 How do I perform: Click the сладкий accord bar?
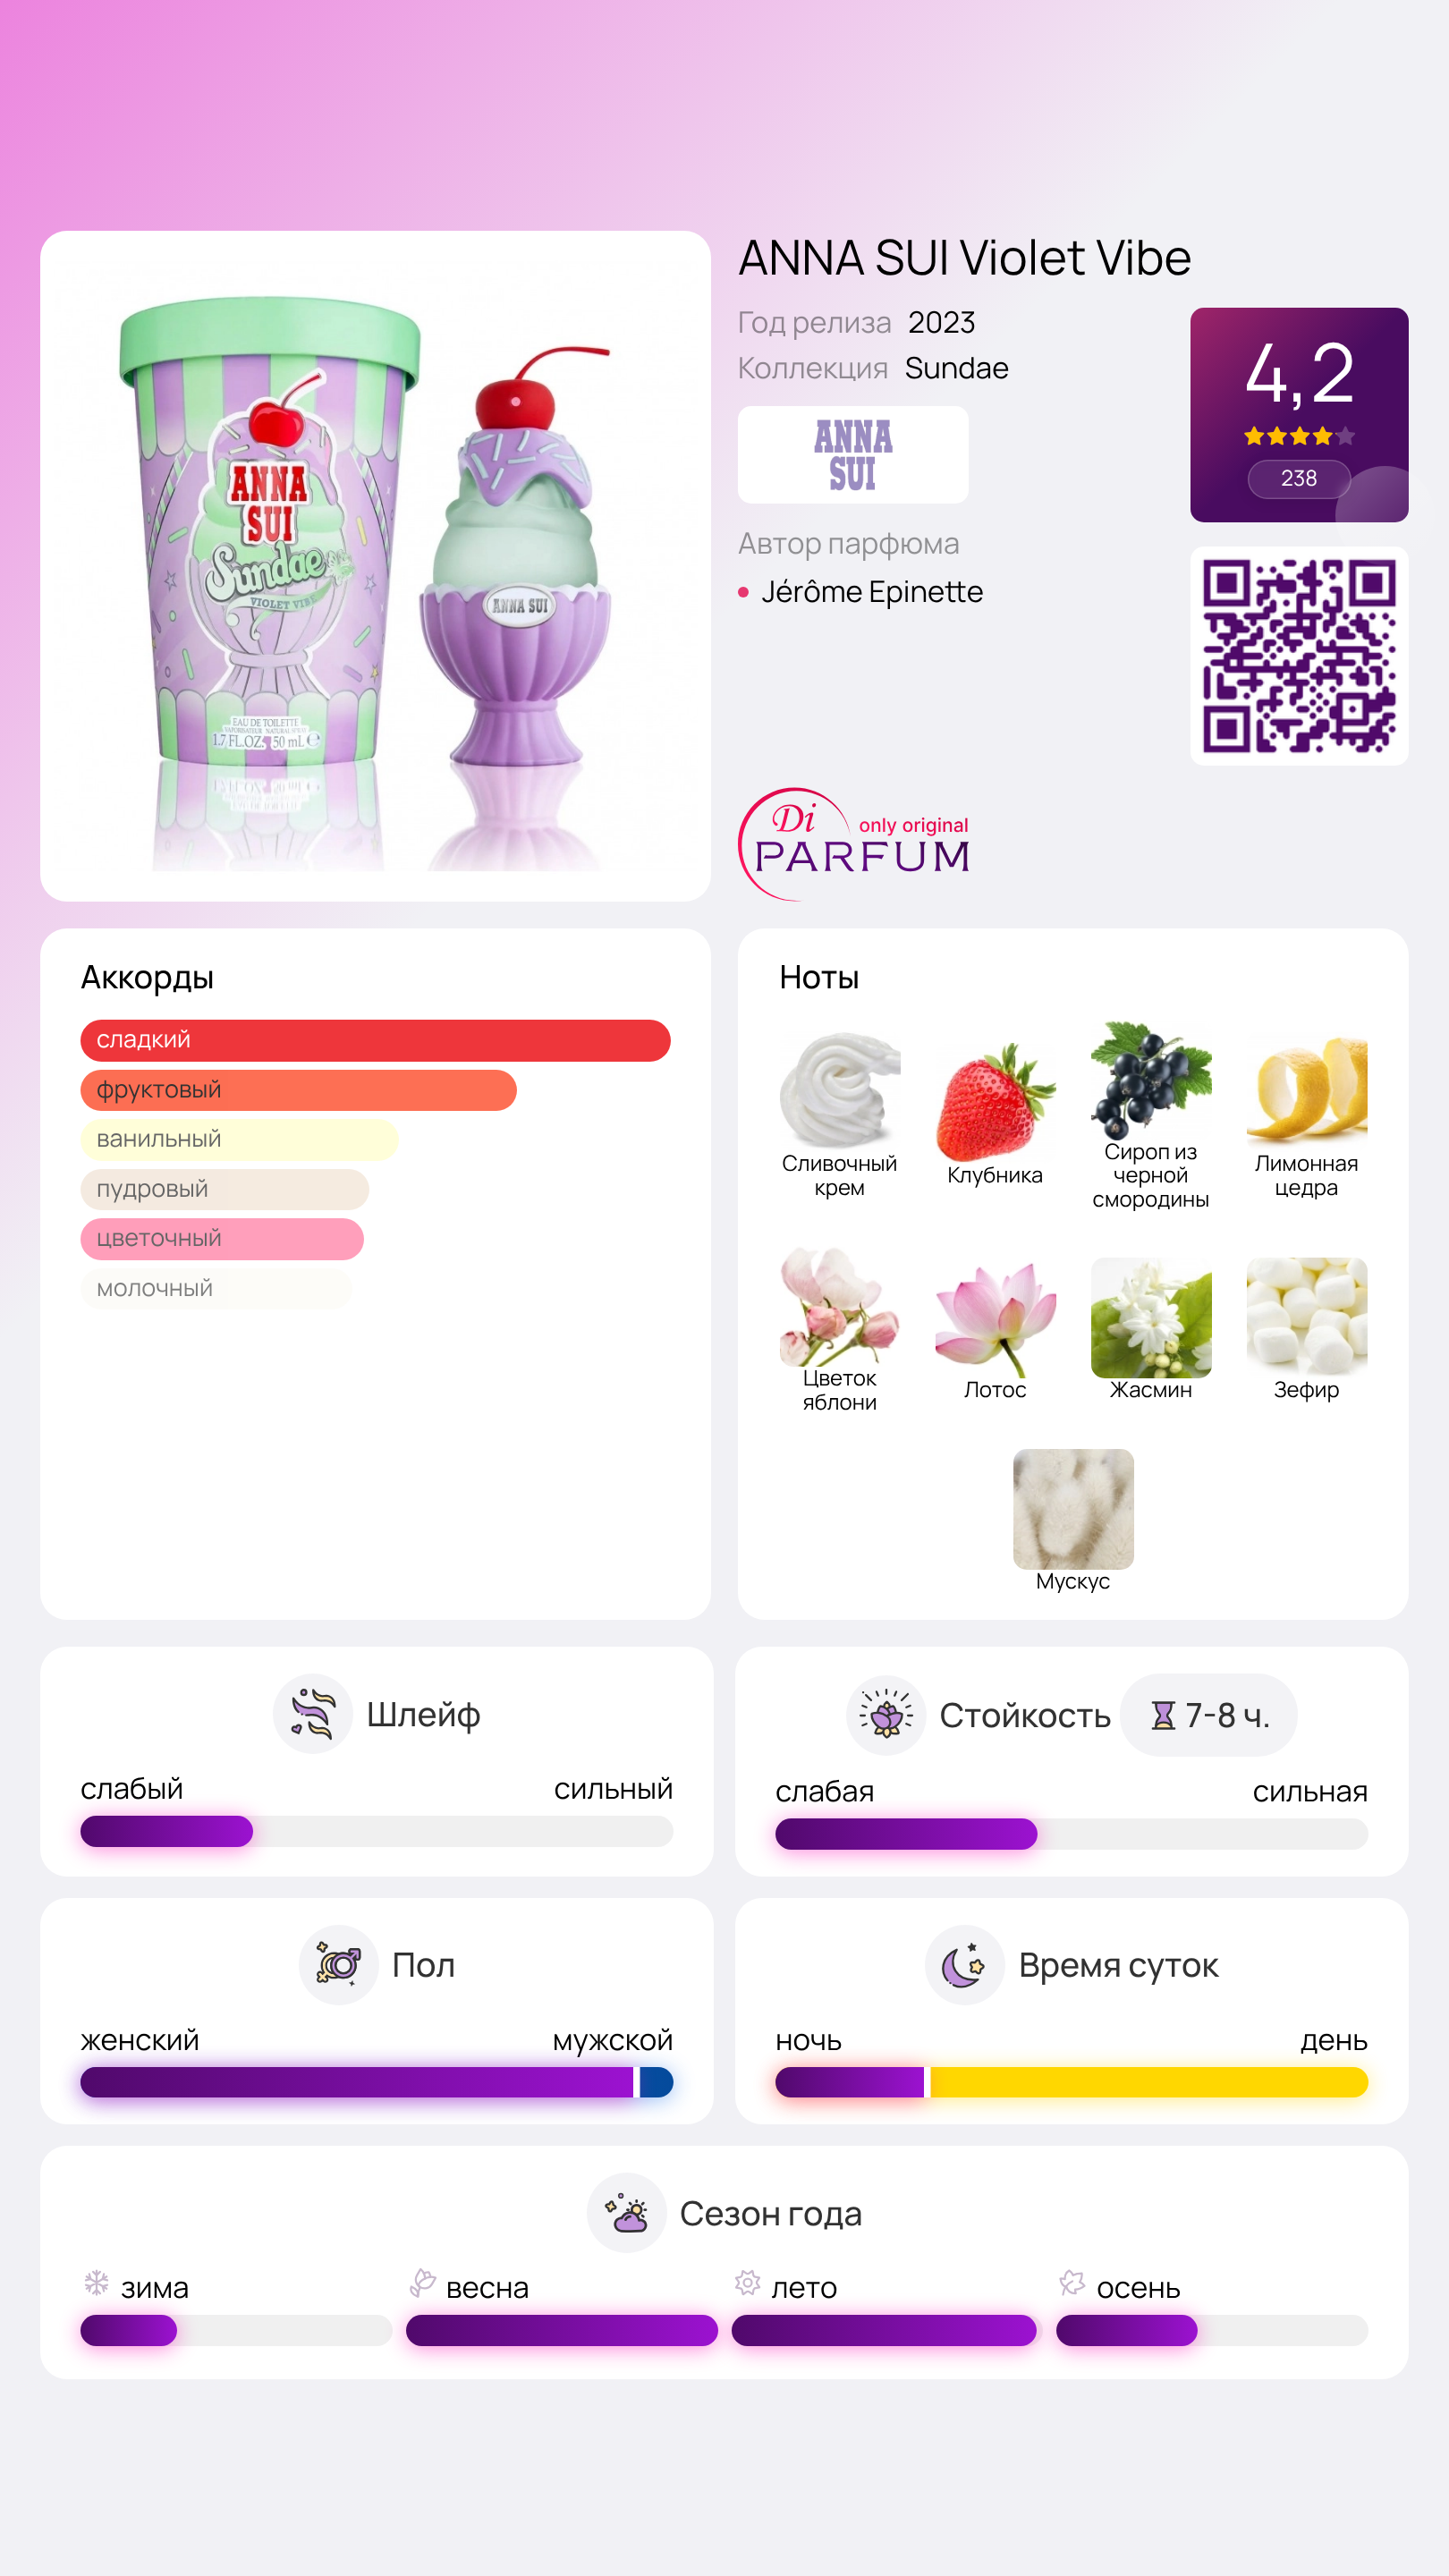click(375, 1040)
